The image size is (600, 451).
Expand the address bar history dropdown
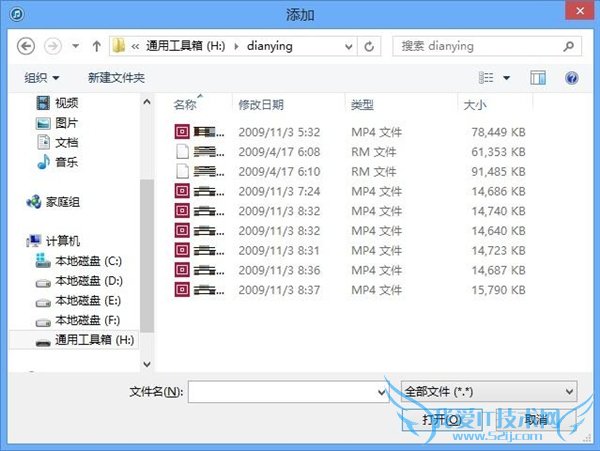(349, 47)
